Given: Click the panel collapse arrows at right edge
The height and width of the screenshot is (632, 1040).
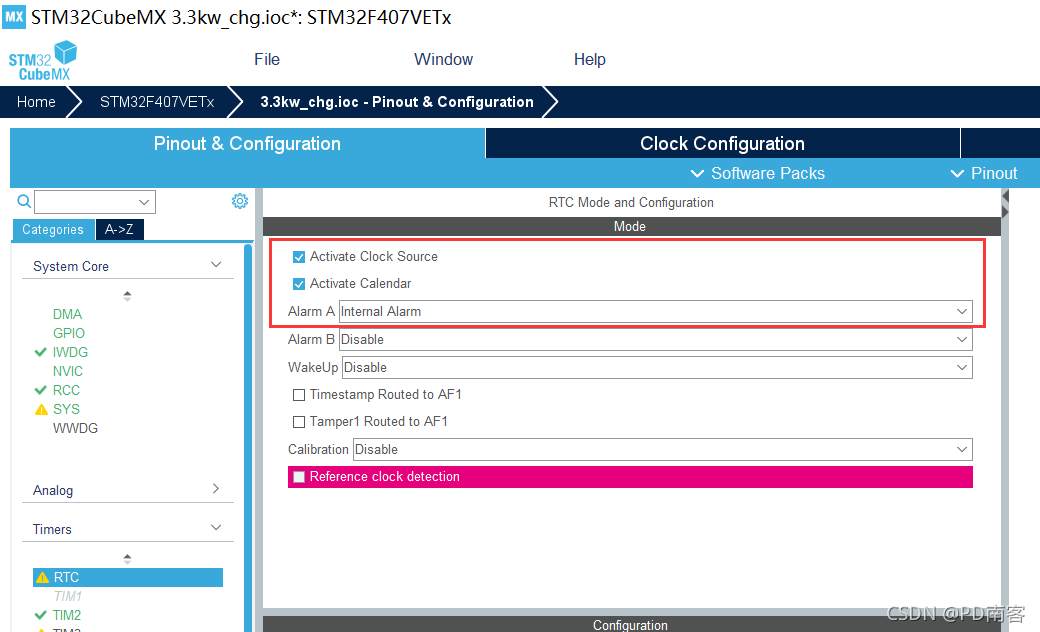Looking at the screenshot, I should [x=1006, y=204].
